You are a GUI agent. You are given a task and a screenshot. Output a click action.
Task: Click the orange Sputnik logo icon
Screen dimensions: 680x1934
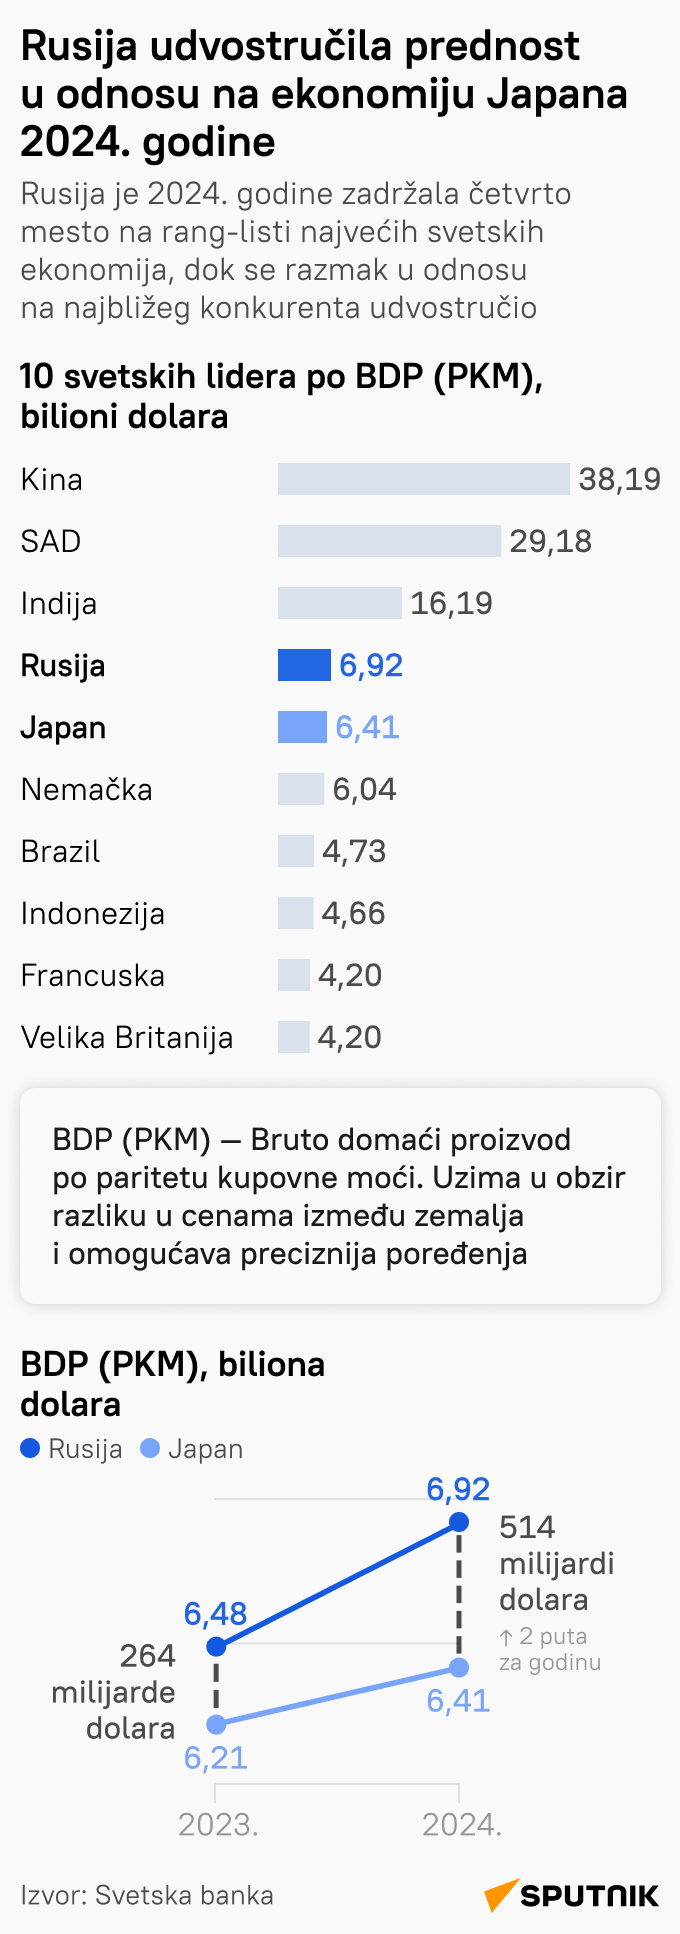pyautogui.click(x=502, y=1895)
